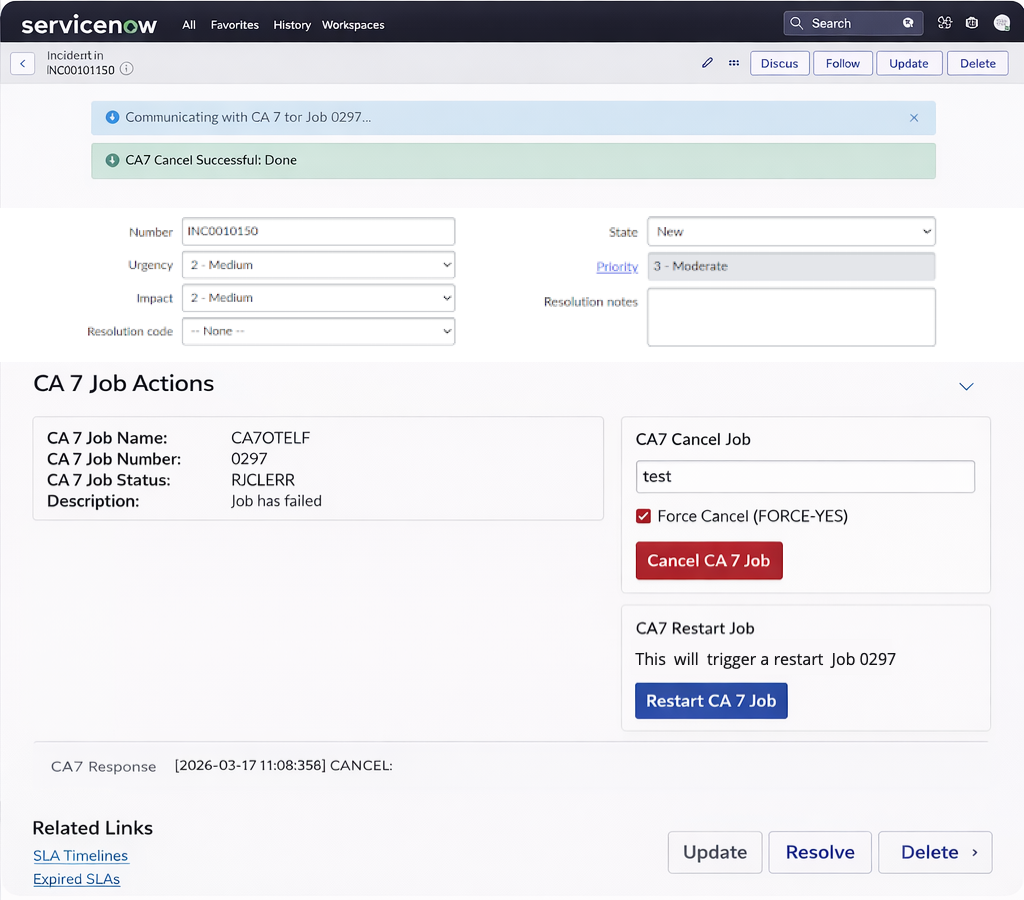This screenshot has height=900, width=1024.
Task: Click the CA7 Cancel Job text field
Action: coord(805,477)
